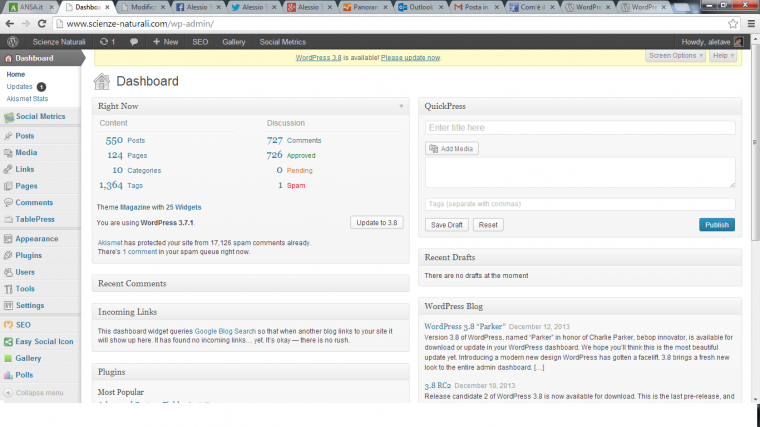Open the 3.8 RC2 blog post link
Screen dimensions: 760x427
click(438, 385)
